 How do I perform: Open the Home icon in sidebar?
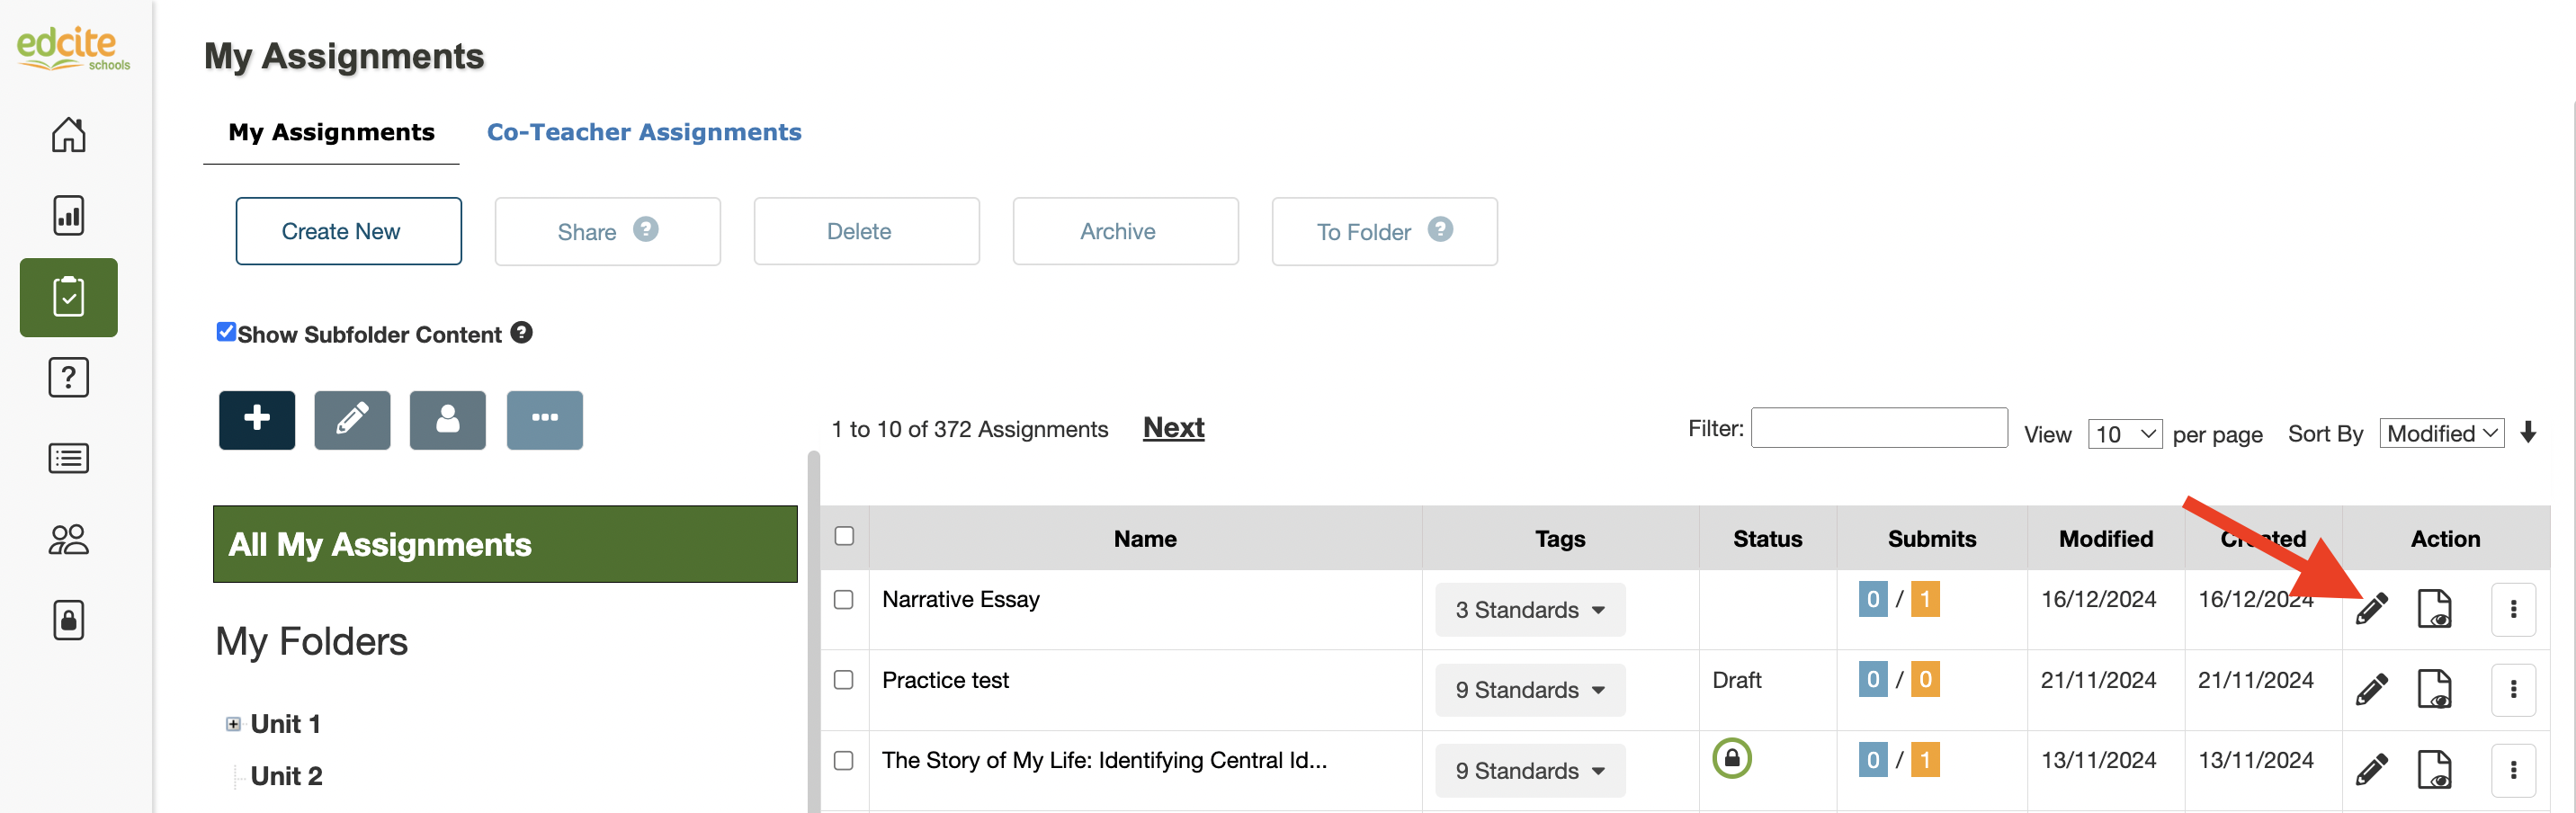(68, 135)
